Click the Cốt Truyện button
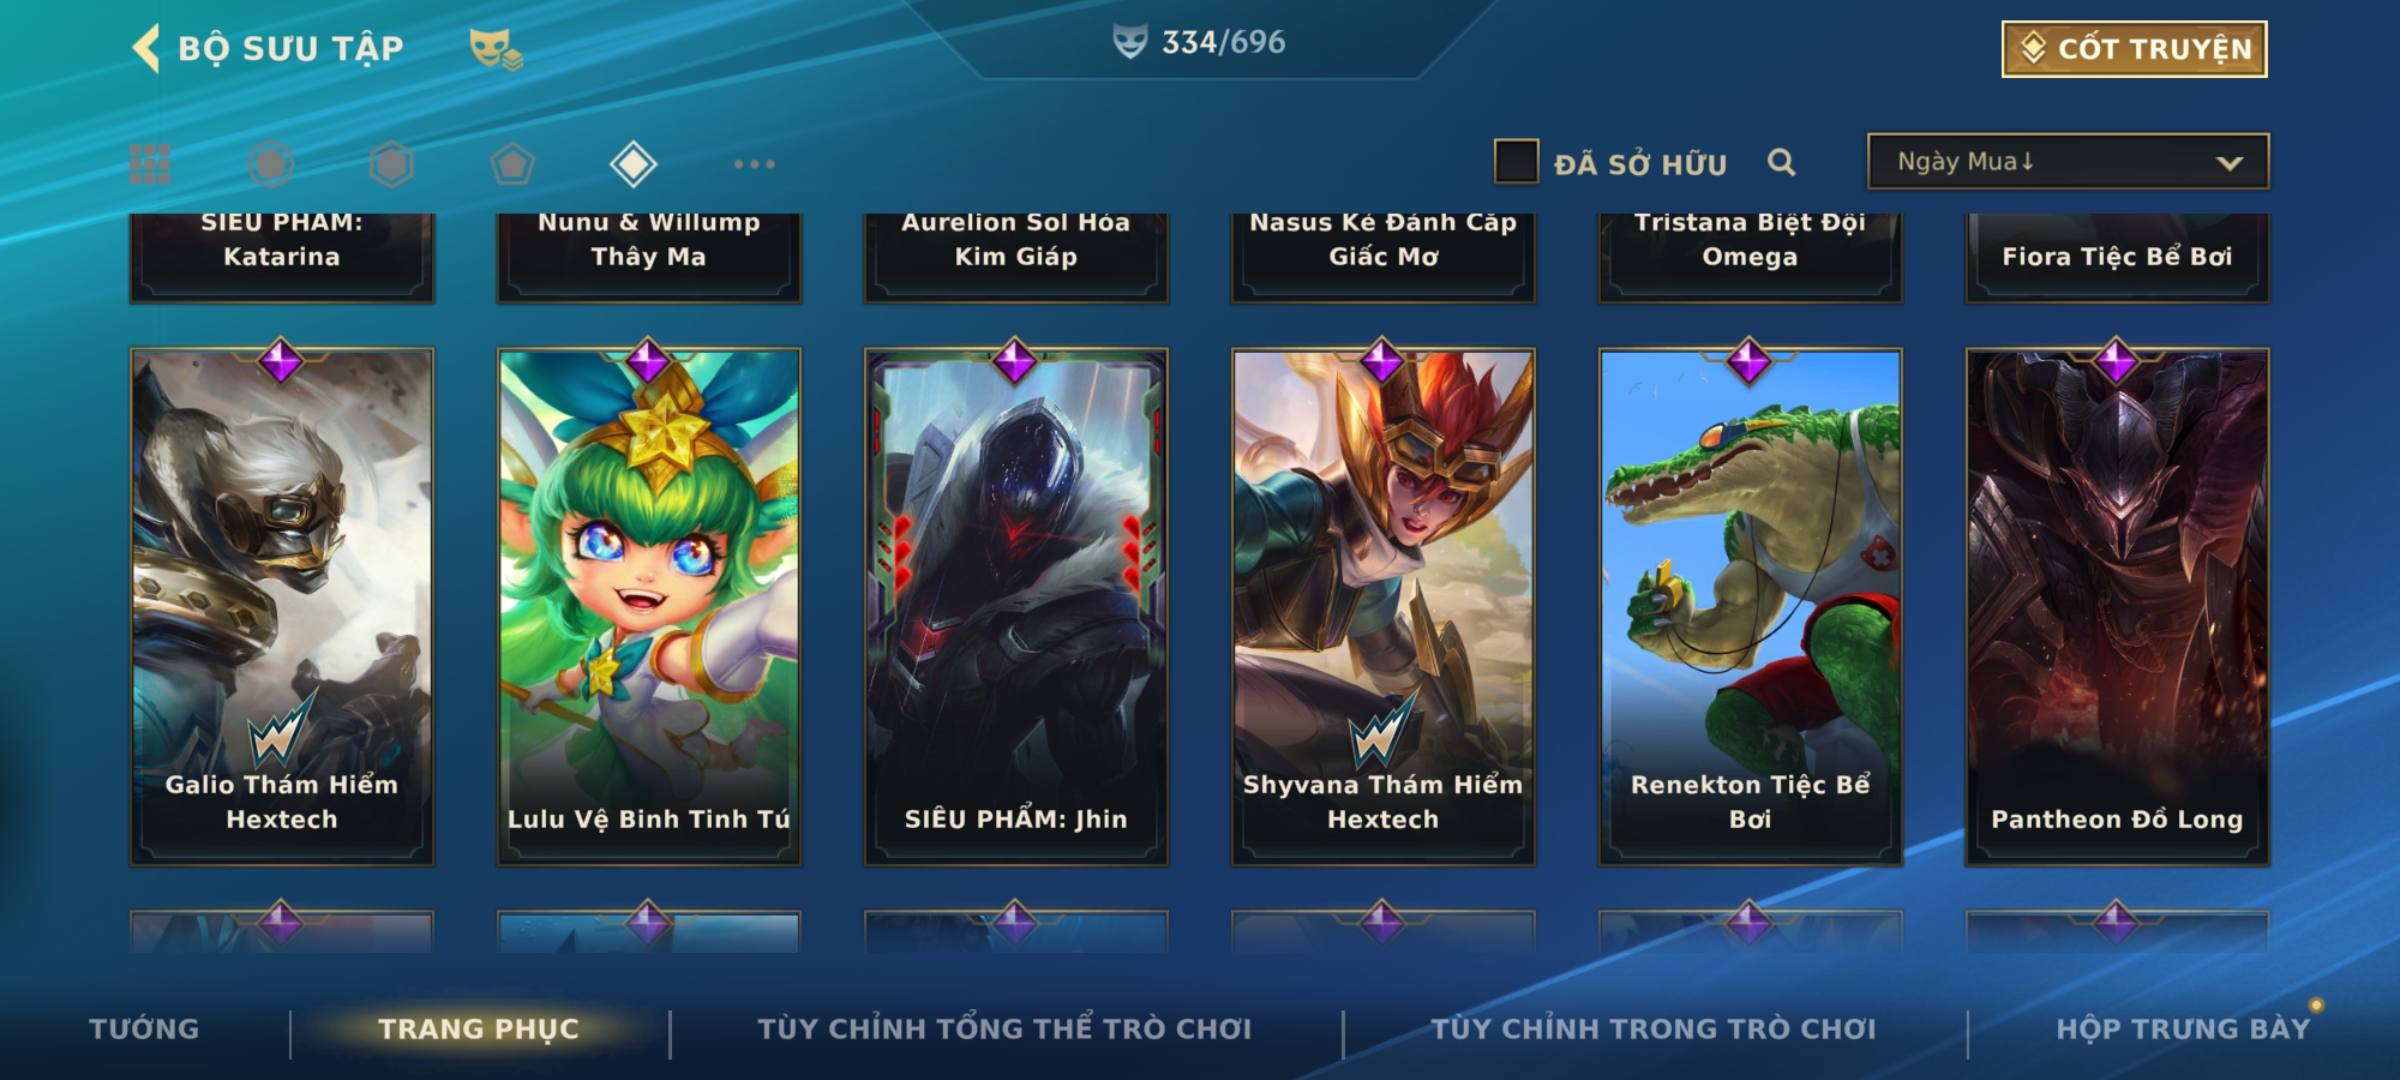 coord(2134,49)
